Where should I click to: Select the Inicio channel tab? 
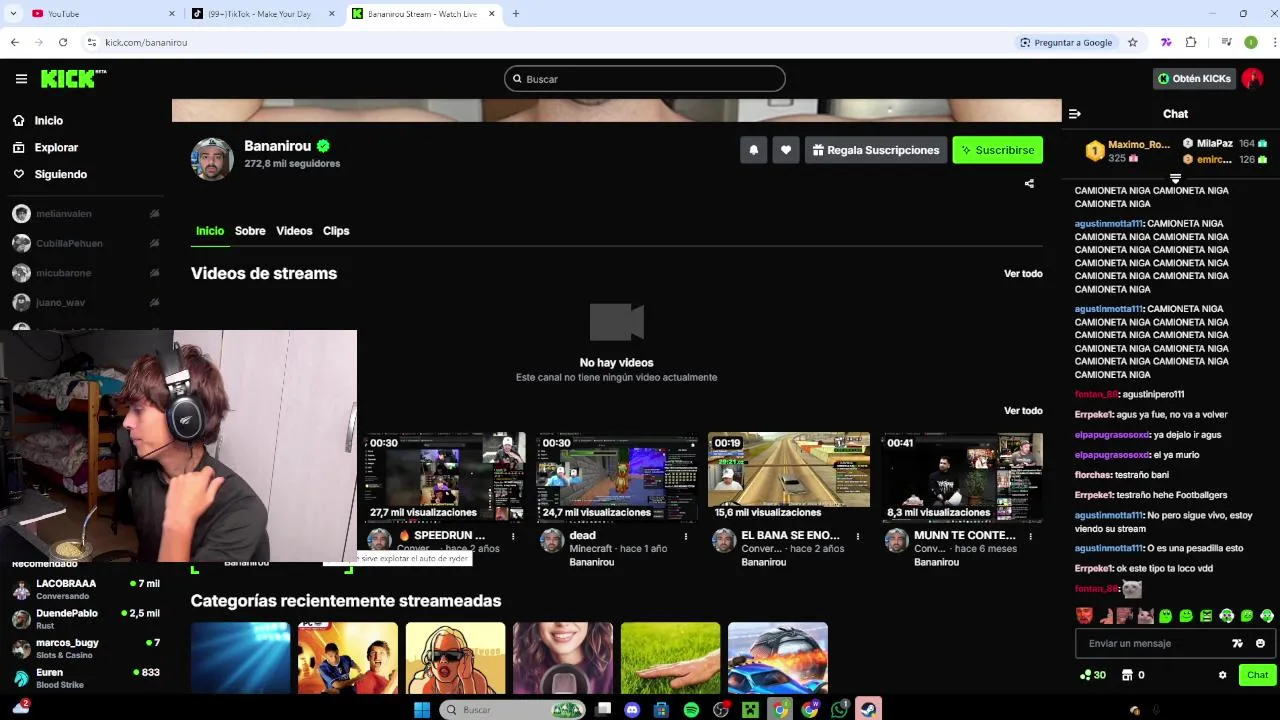[210, 231]
